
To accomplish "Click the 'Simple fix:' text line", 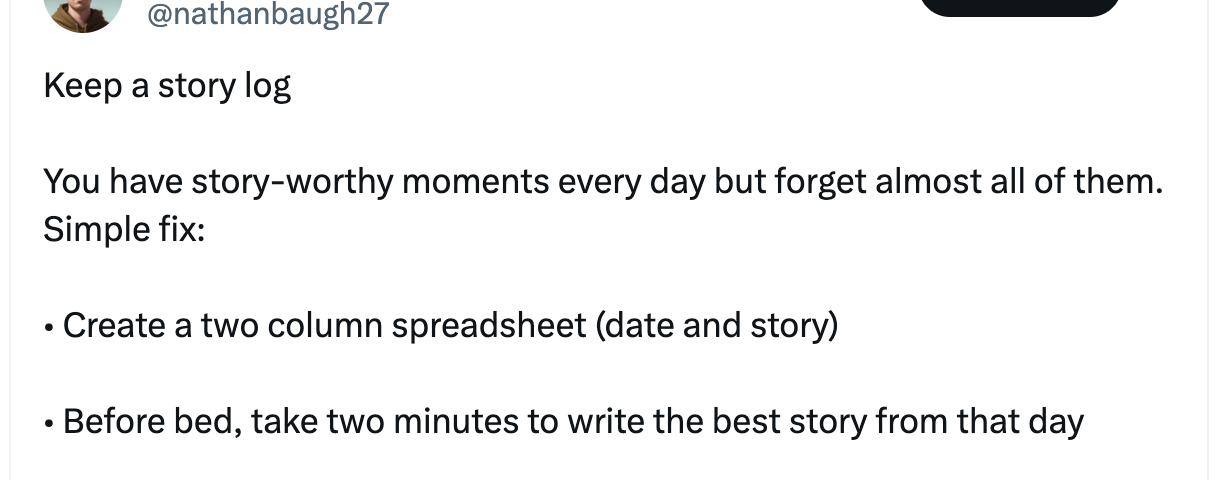I will click(124, 230).
